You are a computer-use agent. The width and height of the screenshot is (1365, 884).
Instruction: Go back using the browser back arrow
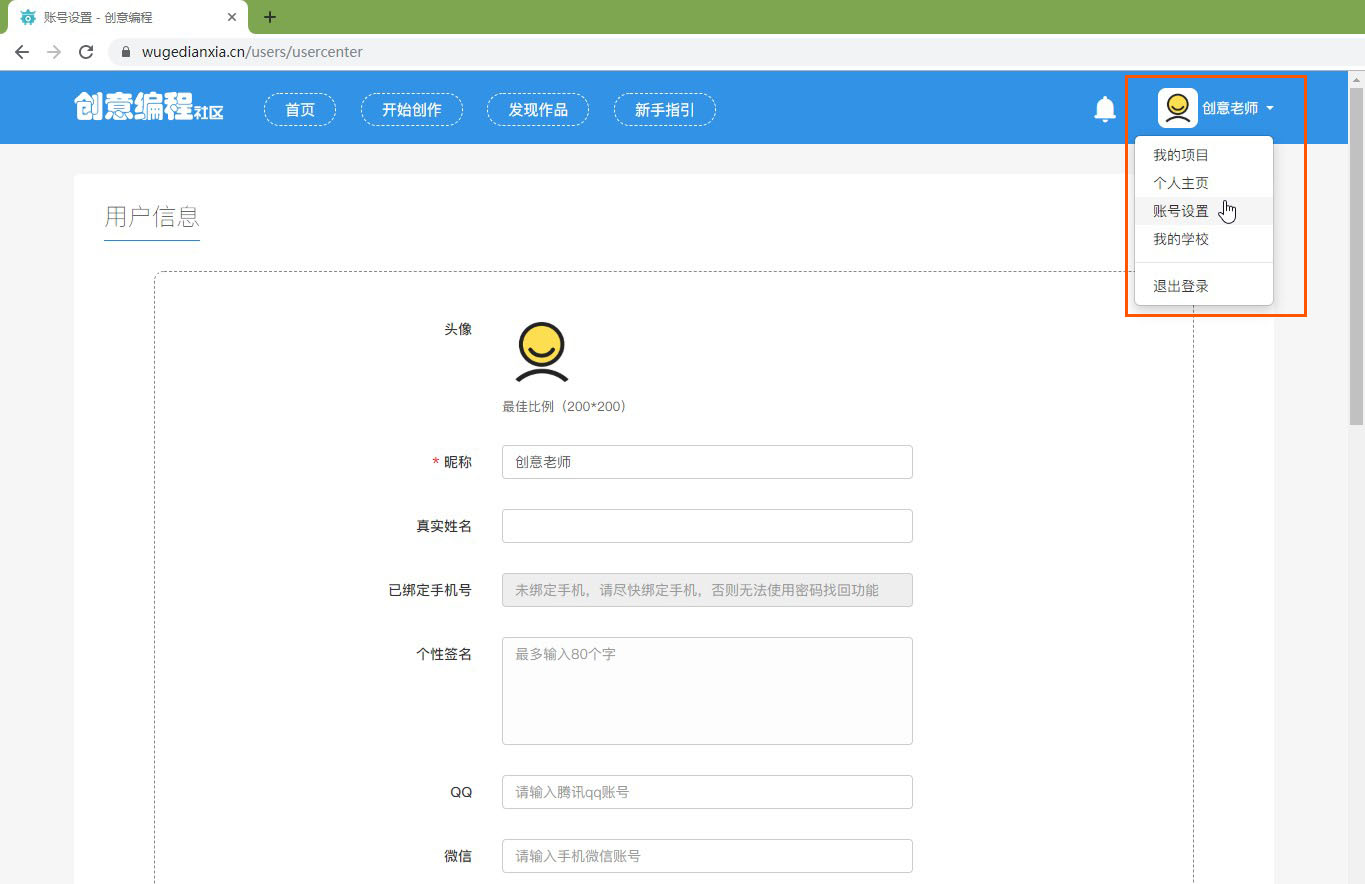click(x=22, y=52)
